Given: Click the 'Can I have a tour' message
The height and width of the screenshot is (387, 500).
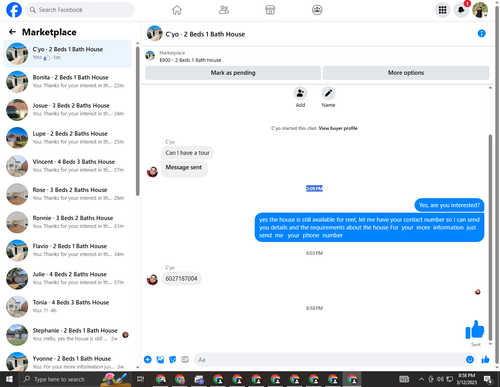Looking at the screenshot, I should click(187, 153).
